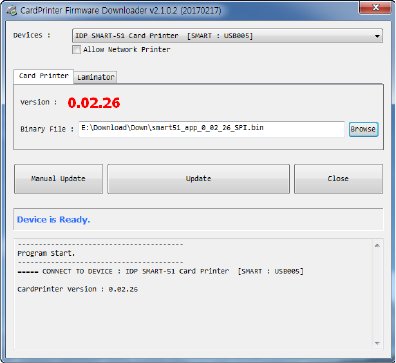The image size is (396, 363).
Task: Click the Close button beside Update
Action: coord(338,179)
